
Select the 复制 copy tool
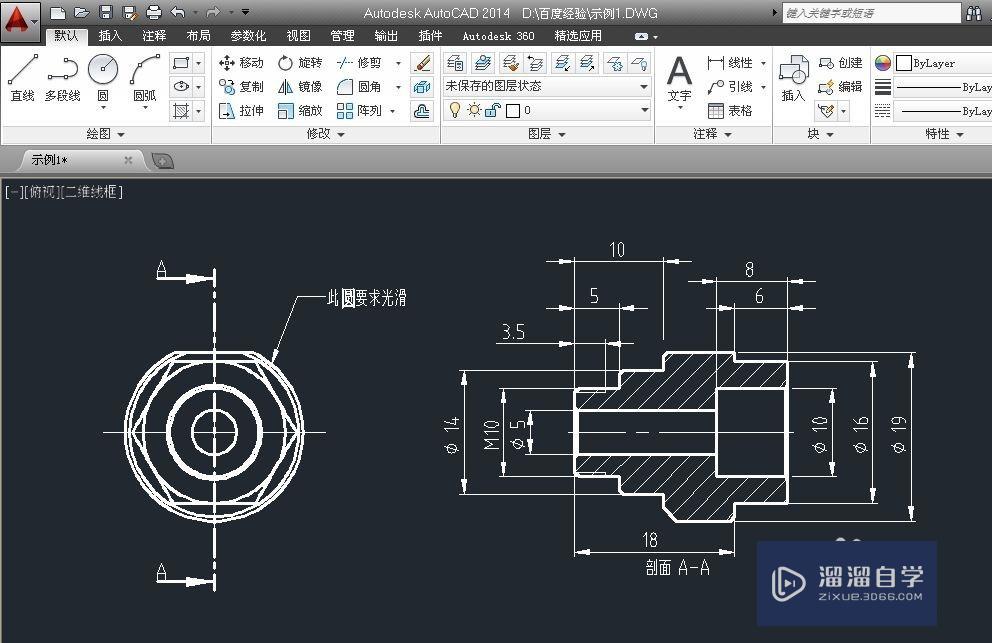pos(240,87)
